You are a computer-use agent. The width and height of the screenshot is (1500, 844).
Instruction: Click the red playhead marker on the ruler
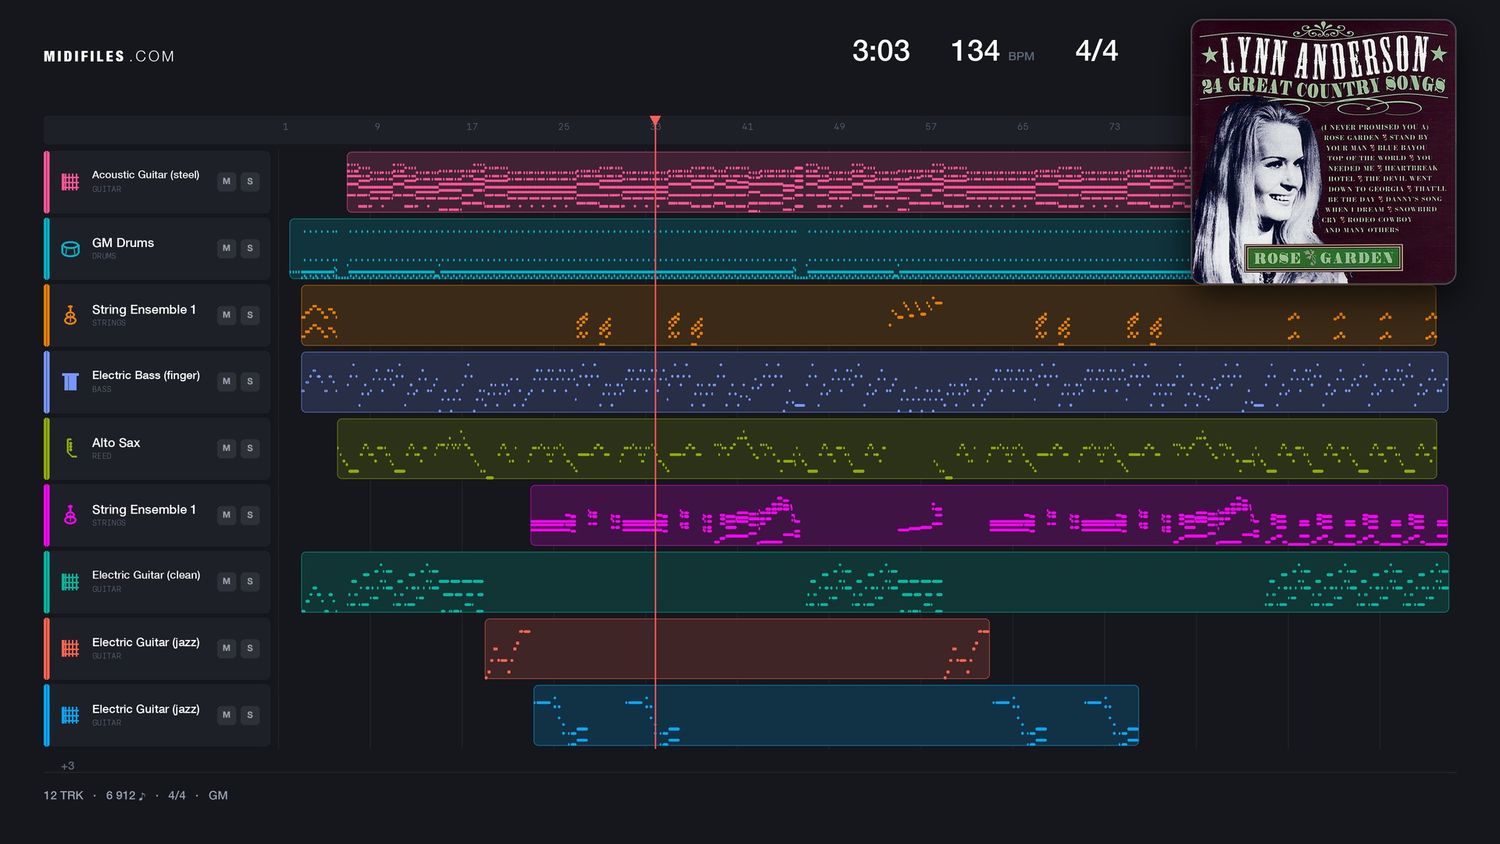[x=655, y=121]
